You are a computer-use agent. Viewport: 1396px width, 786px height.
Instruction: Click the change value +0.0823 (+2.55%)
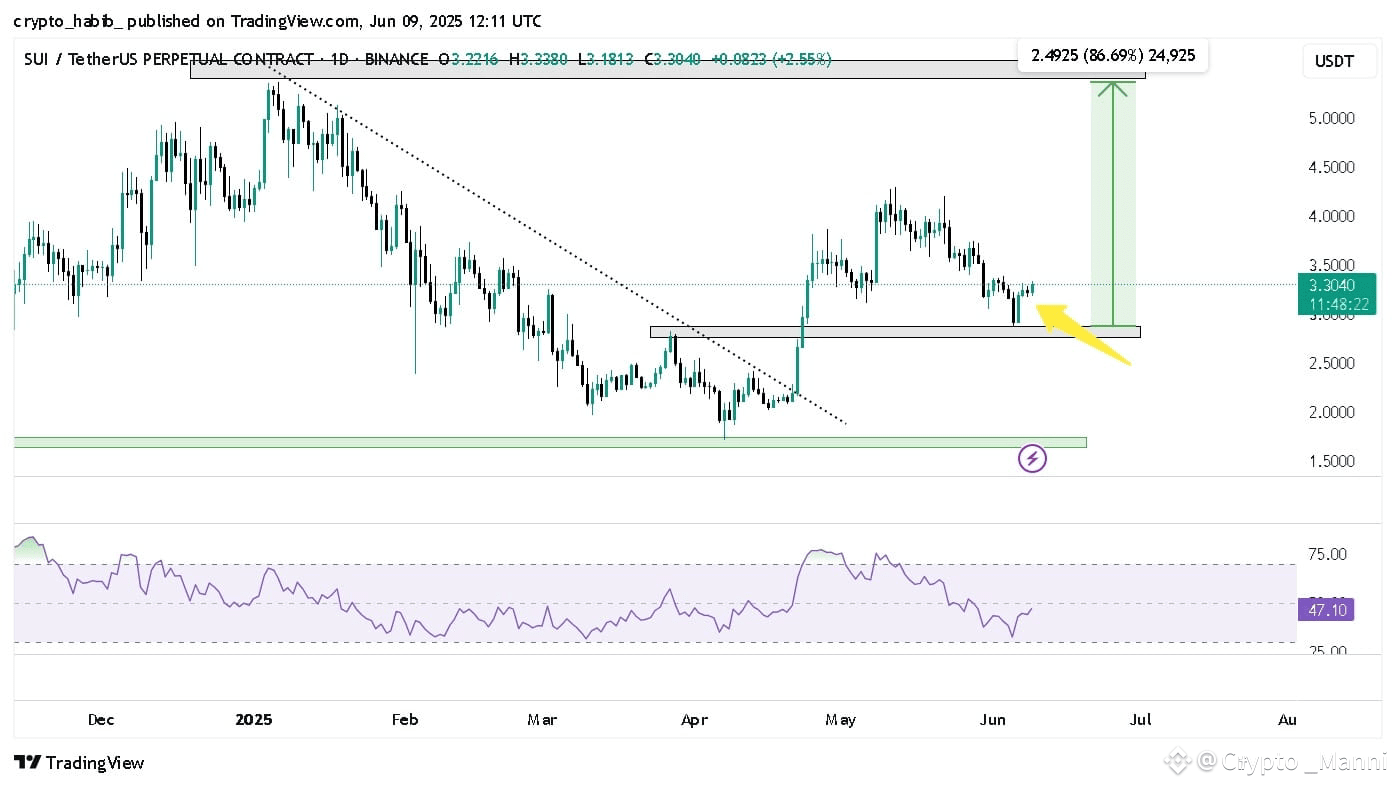[x=771, y=60]
